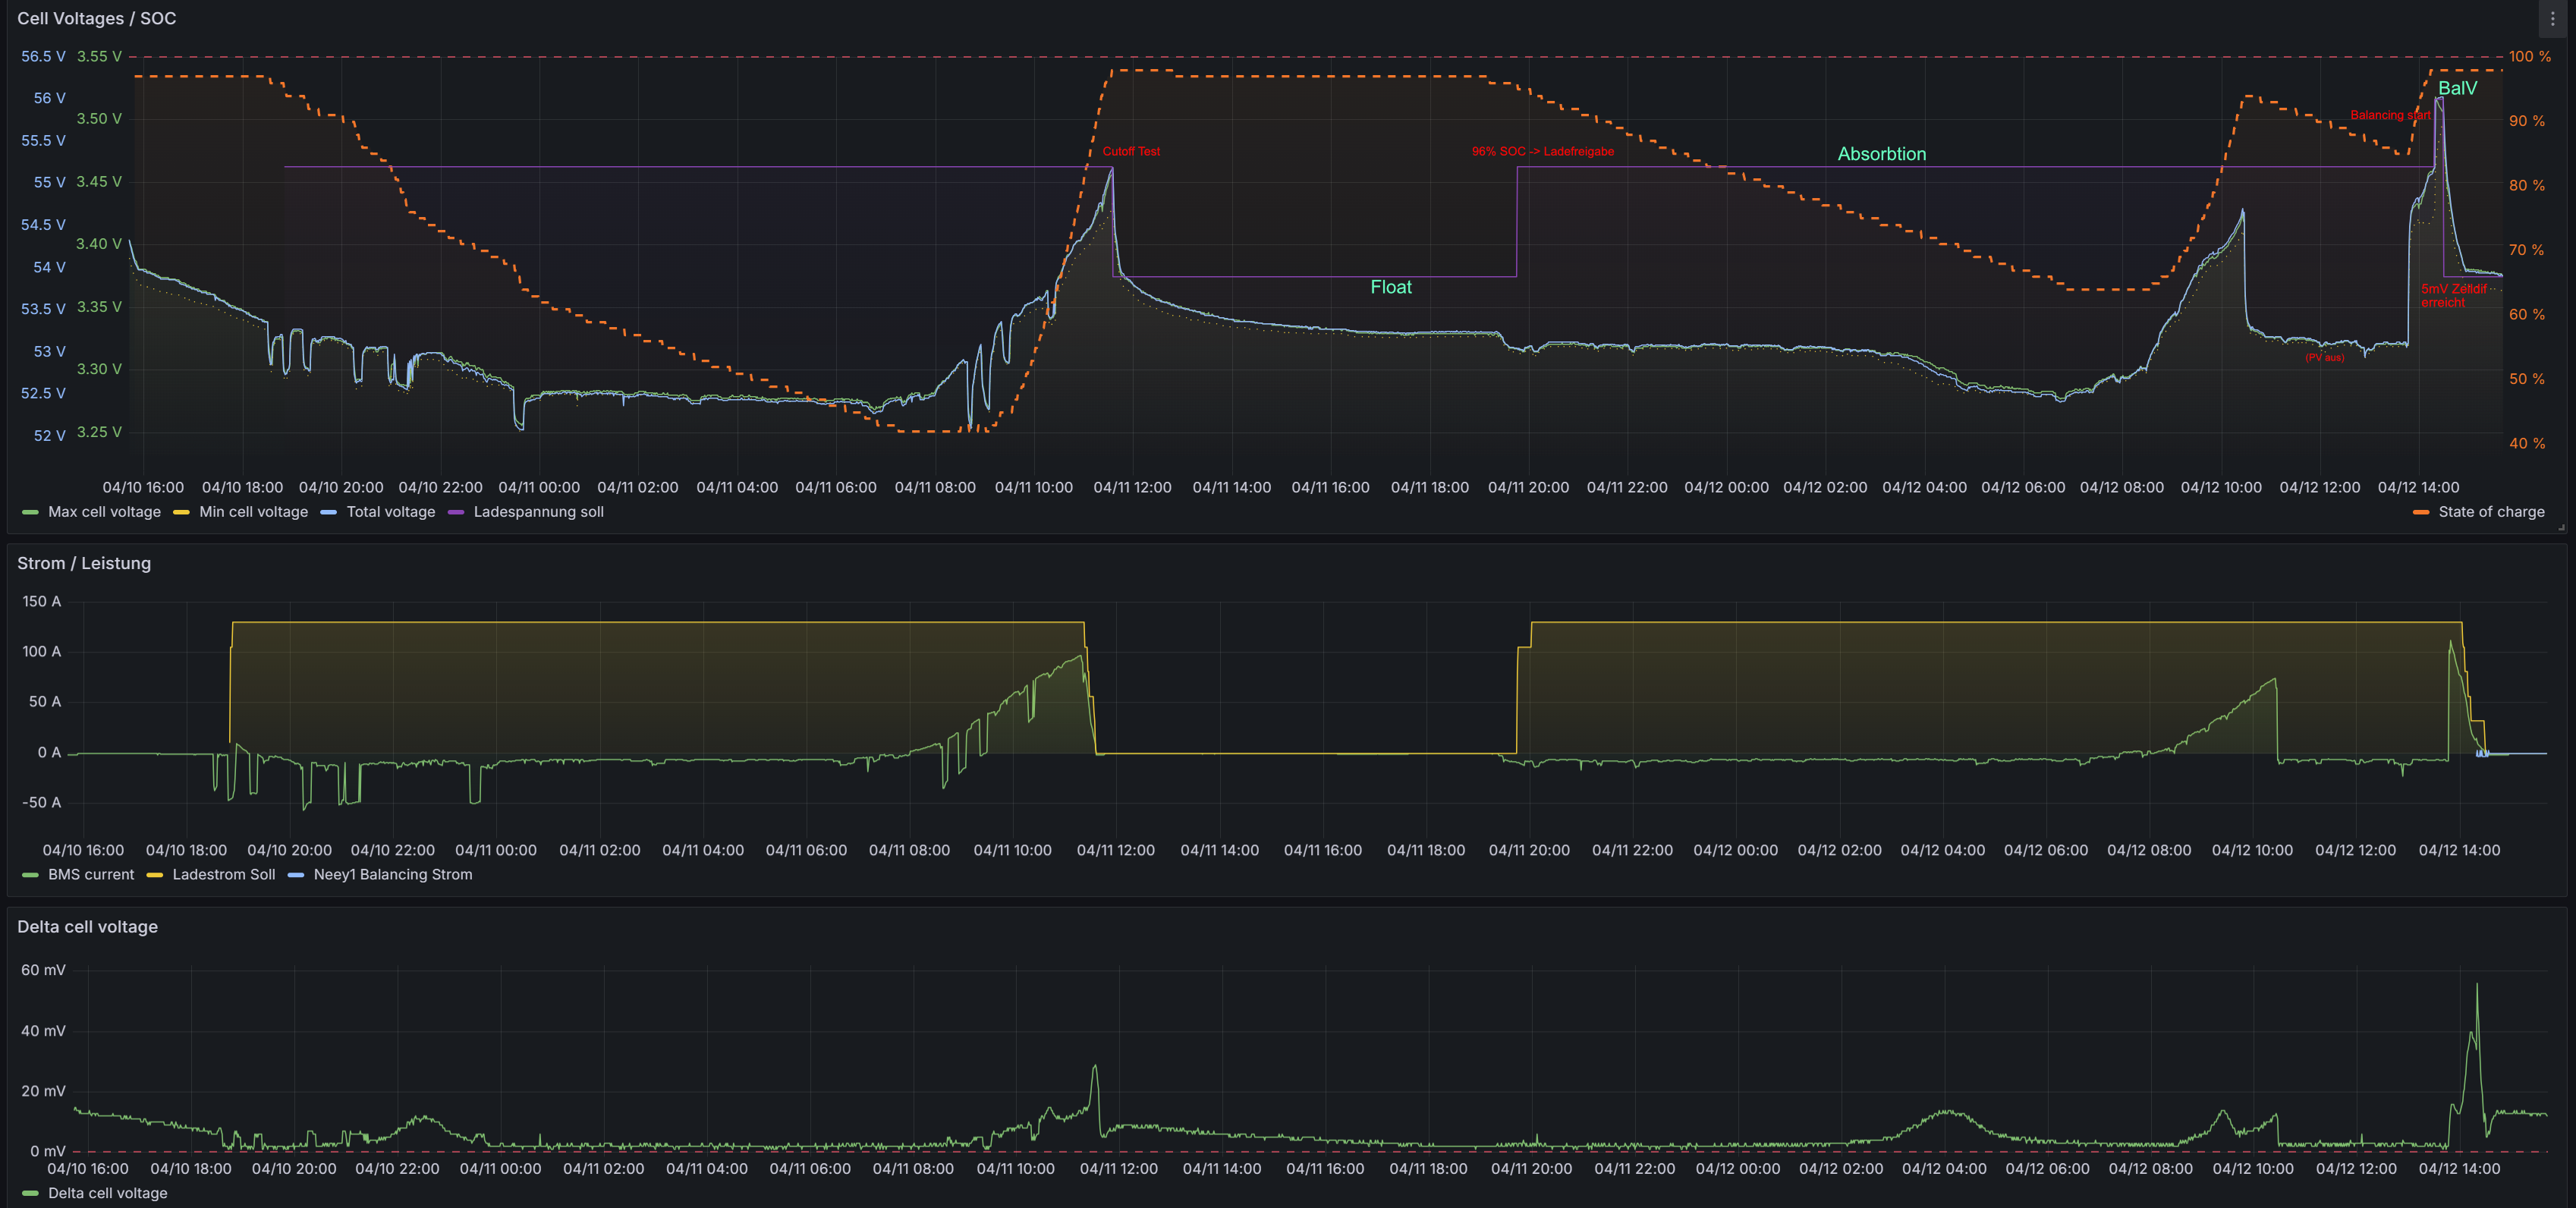The image size is (2576, 1208).
Task: Toggle Total voltage series label
Action: [390, 512]
